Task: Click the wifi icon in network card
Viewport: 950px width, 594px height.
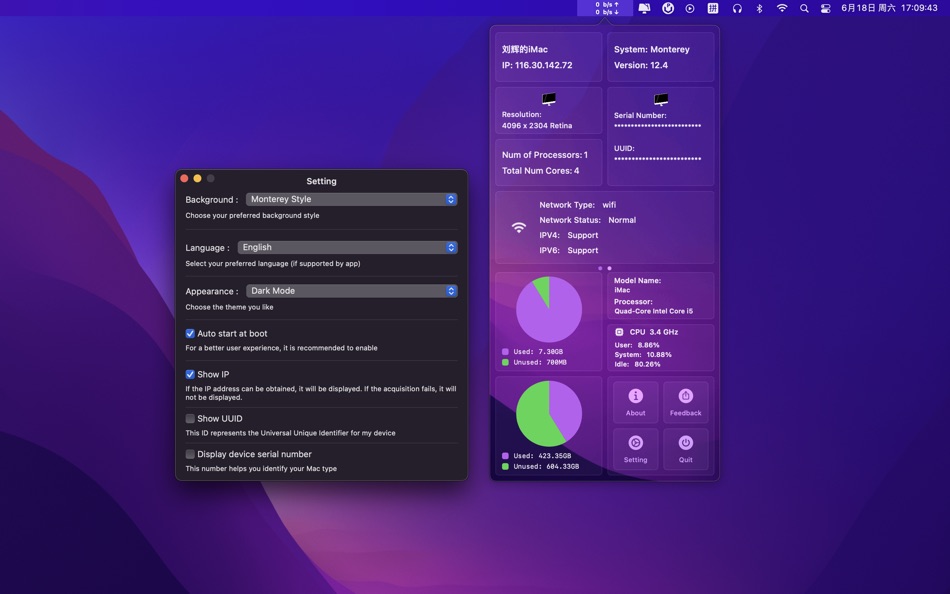Action: click(x=519, y=228)
